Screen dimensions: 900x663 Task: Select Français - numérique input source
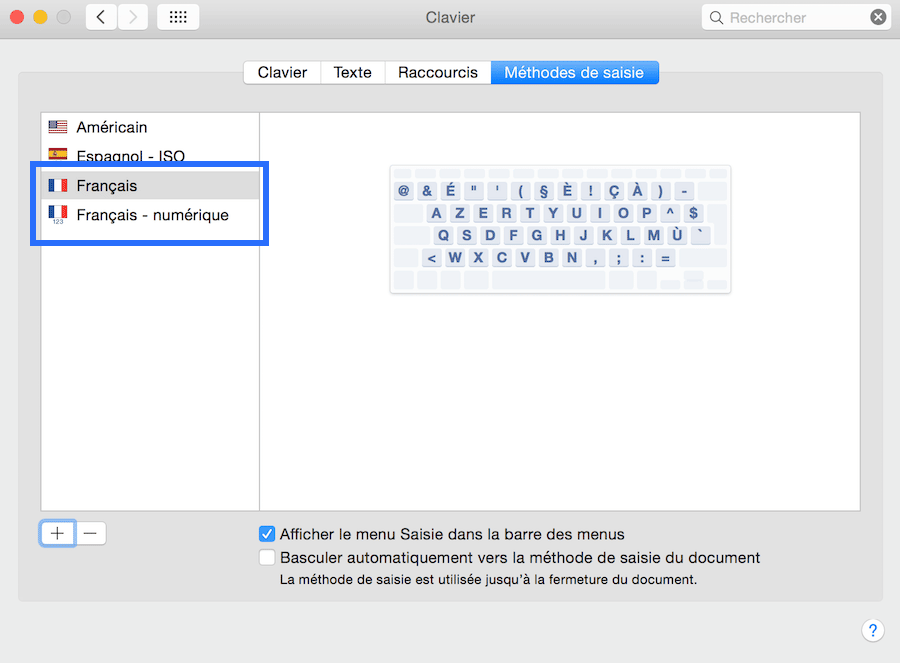[150, 215]
